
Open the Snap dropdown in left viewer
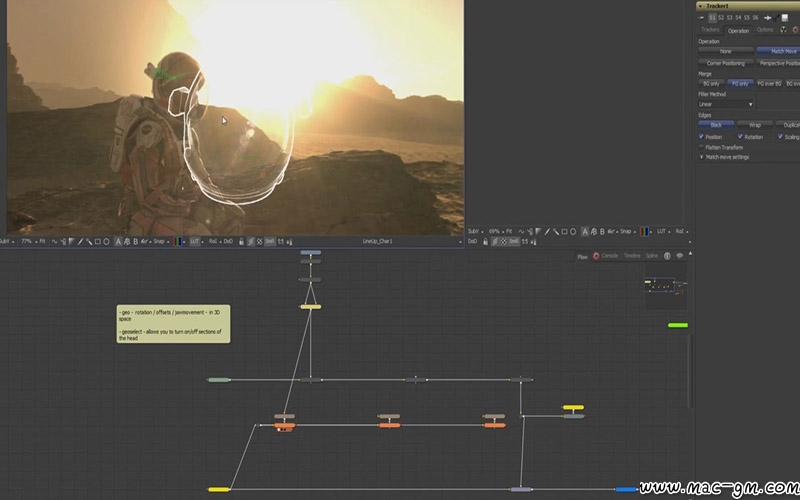(x=161, y=241)
